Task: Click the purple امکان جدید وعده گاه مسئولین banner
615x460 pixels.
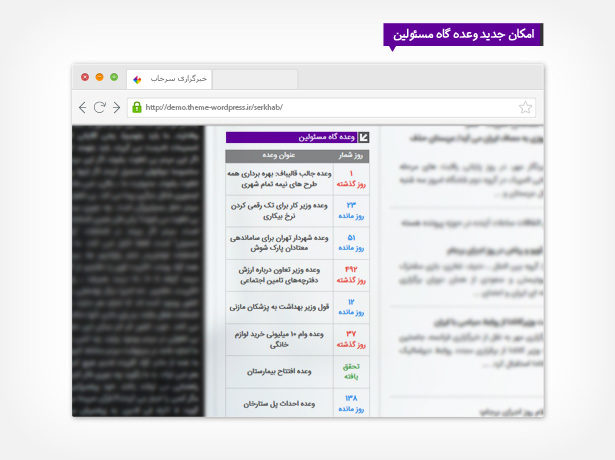Action: [462, 34]
